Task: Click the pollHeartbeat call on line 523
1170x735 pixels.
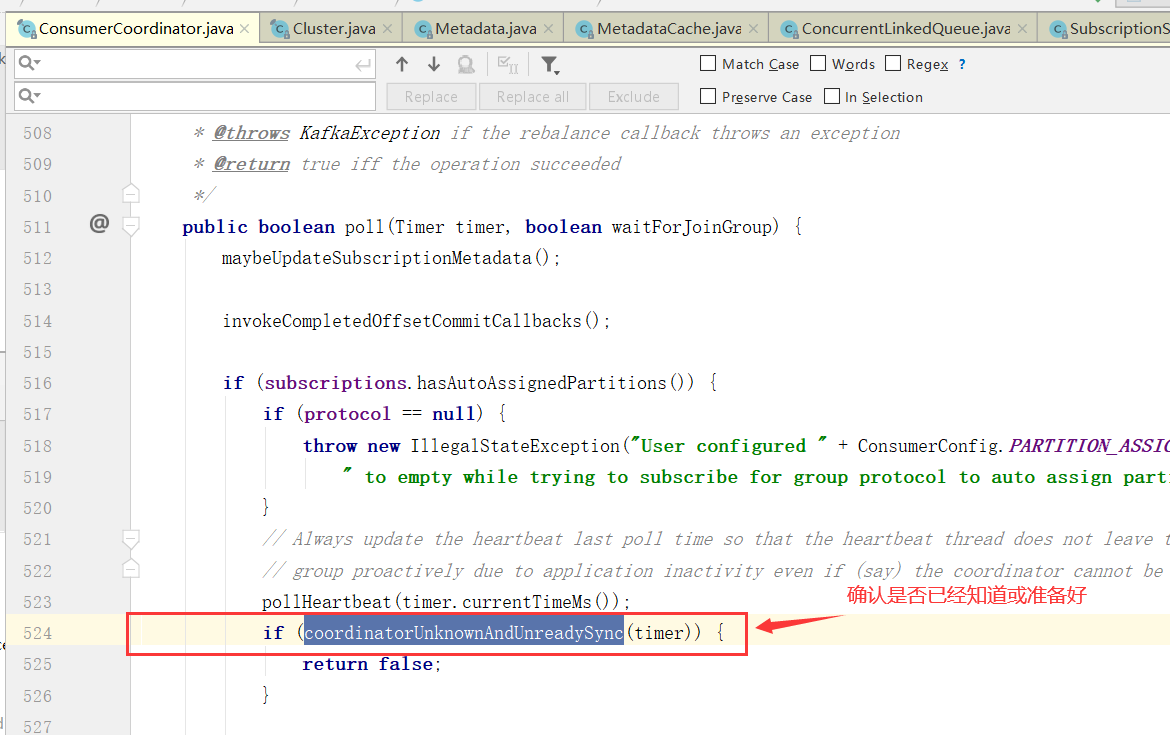Action: coord(326,601)
